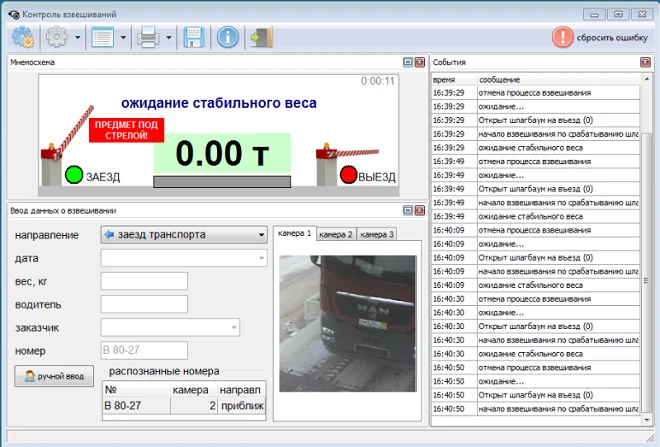
Task: Click the blue gears configuration icon
Action: [22, 38]
